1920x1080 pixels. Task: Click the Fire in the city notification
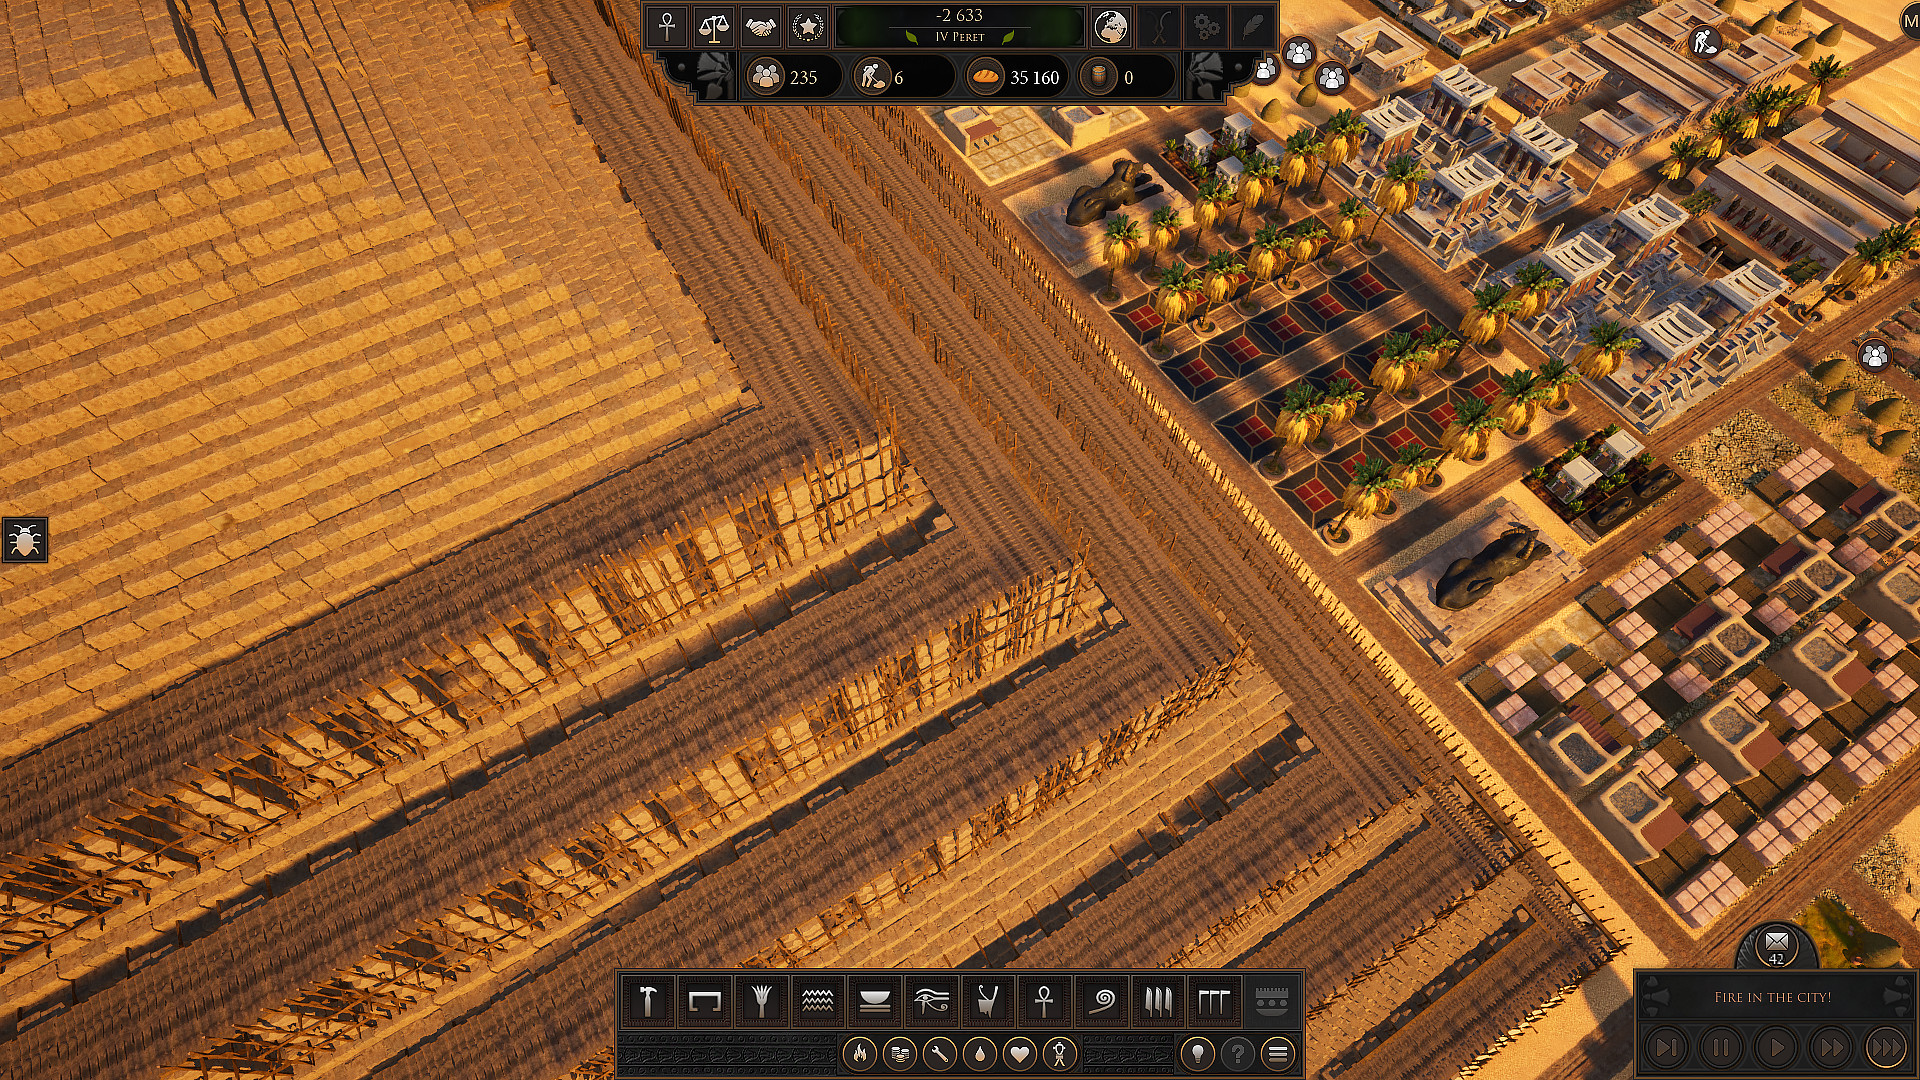coord(1774,996)
